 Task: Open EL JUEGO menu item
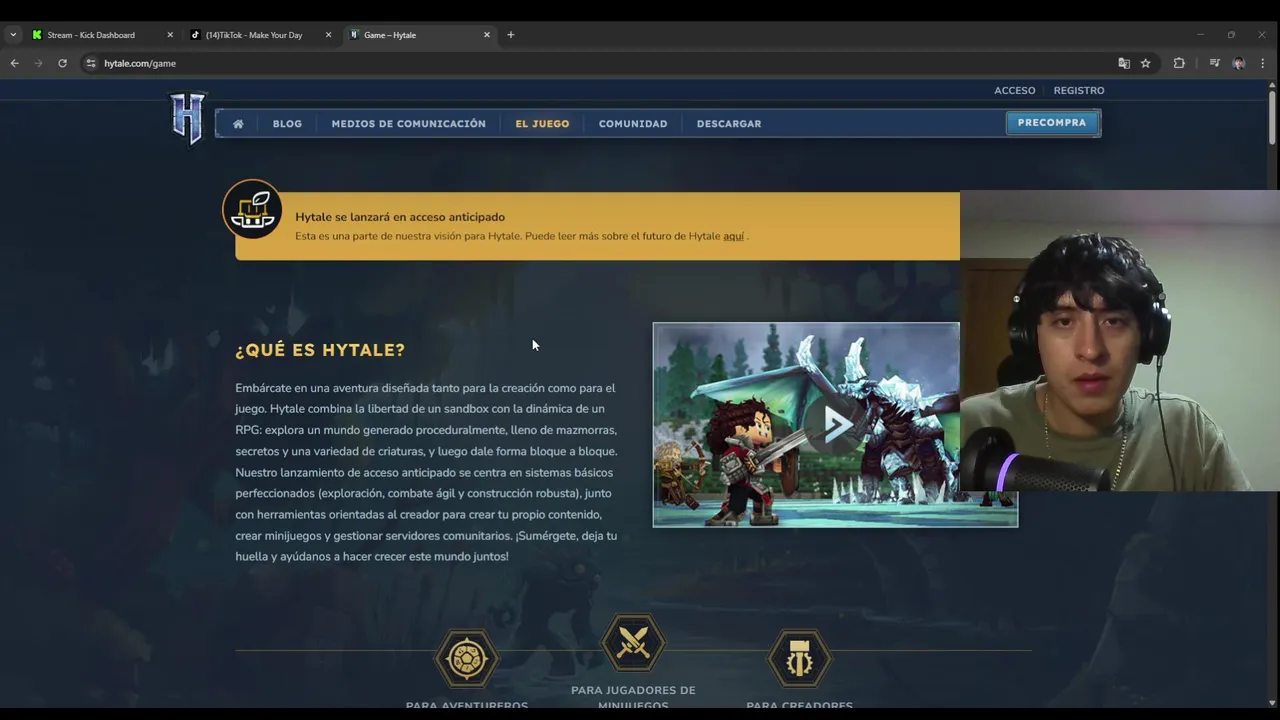pos(542,124)
